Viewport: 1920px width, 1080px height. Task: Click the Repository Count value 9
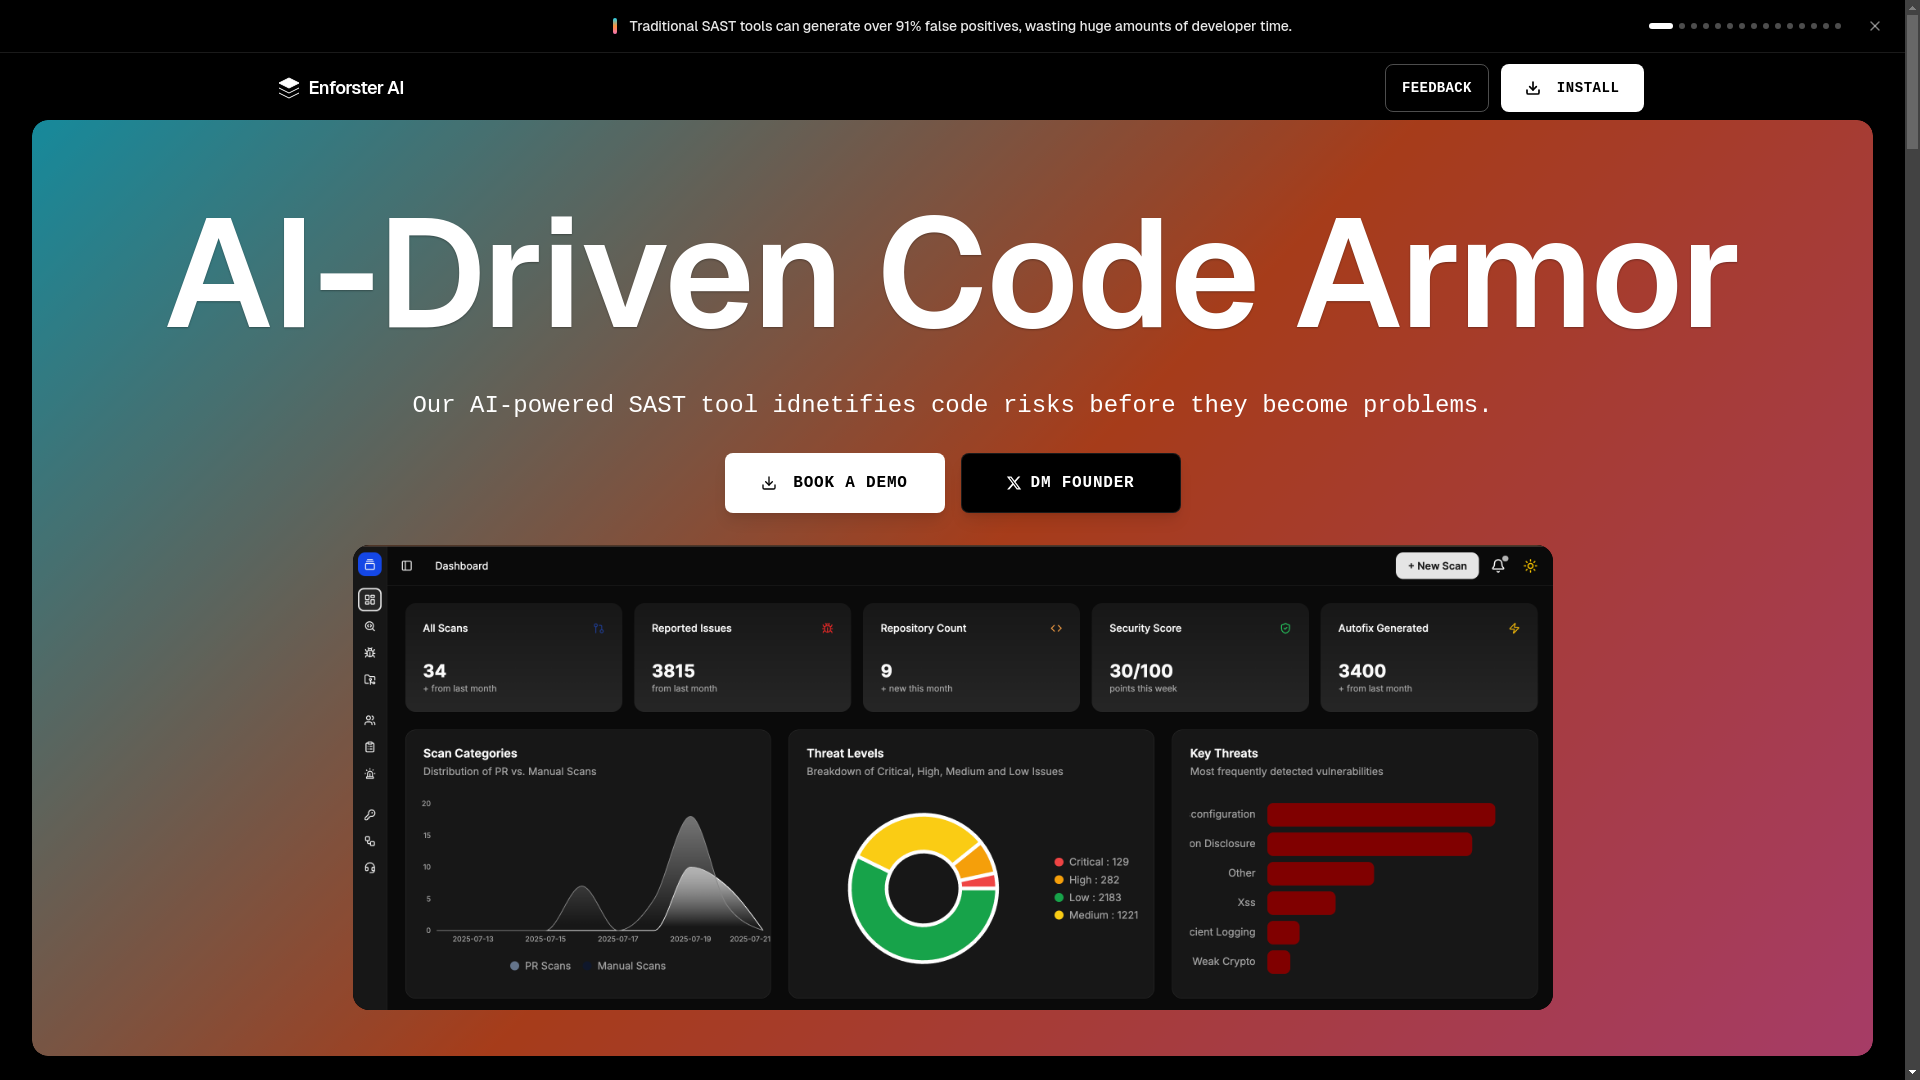coord(886,671)
